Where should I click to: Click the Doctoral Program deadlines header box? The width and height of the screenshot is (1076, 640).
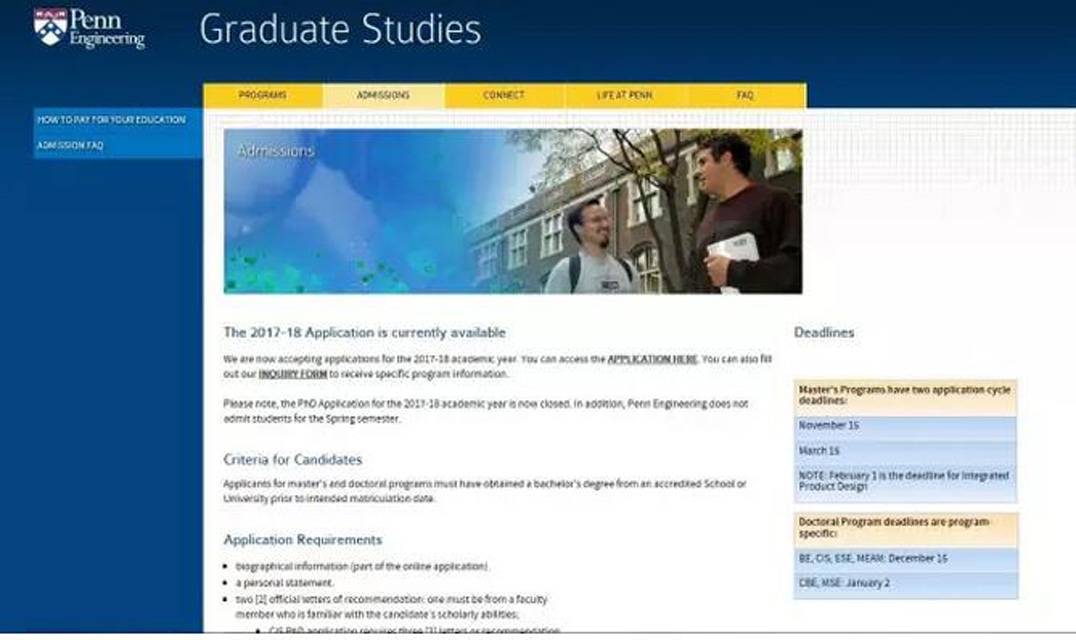point(906,529)
